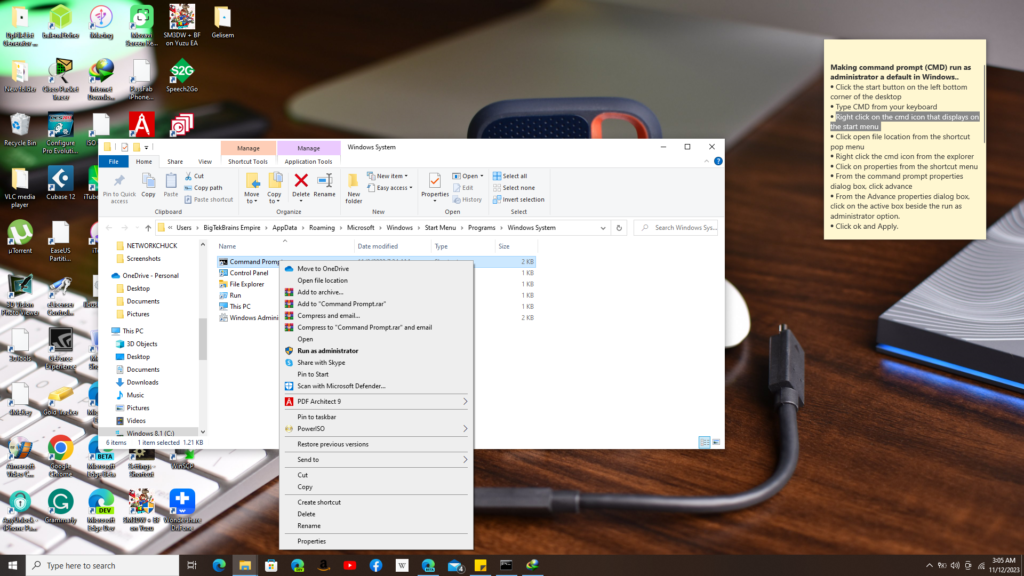Image resolution: width=1024 pixels, height=576 pixels.
Task: Click Select all in the ribbon
Action: [x=510, y=176]
